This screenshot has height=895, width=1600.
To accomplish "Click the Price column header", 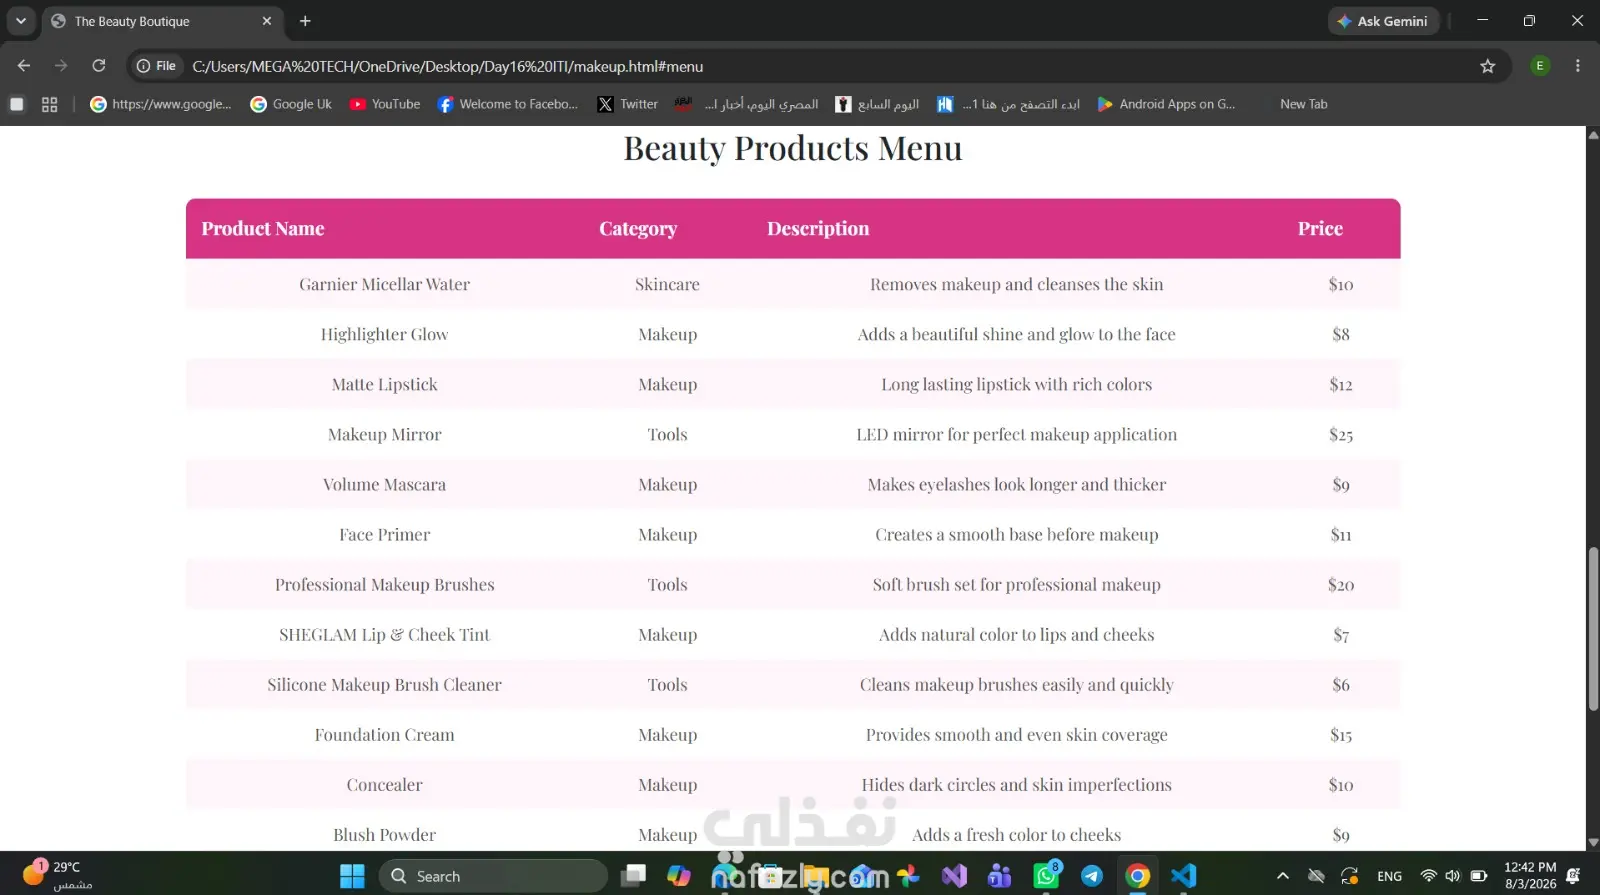I will click(1320, 229).
